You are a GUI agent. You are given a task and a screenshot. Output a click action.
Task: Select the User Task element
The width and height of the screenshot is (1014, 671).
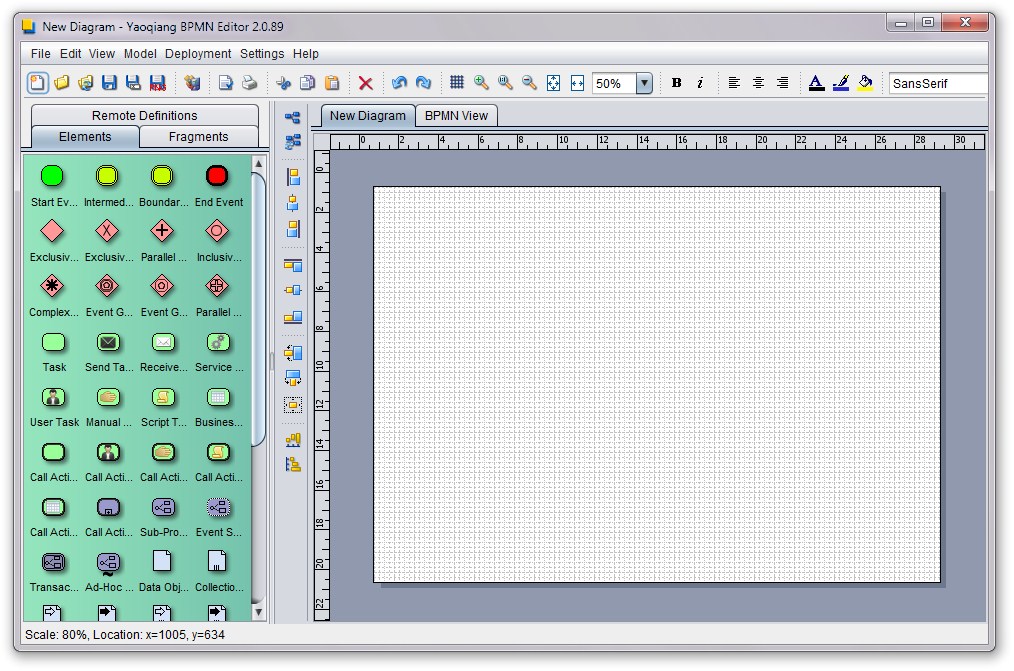coord(52,398)
